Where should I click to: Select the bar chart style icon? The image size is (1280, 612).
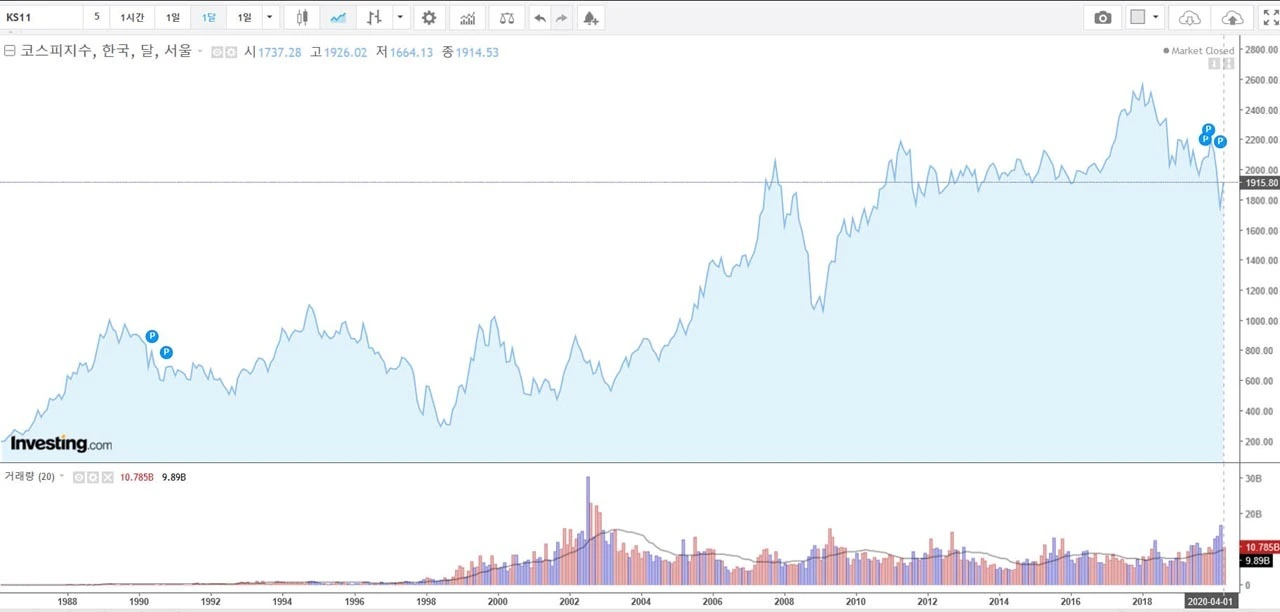coord(374,17)
